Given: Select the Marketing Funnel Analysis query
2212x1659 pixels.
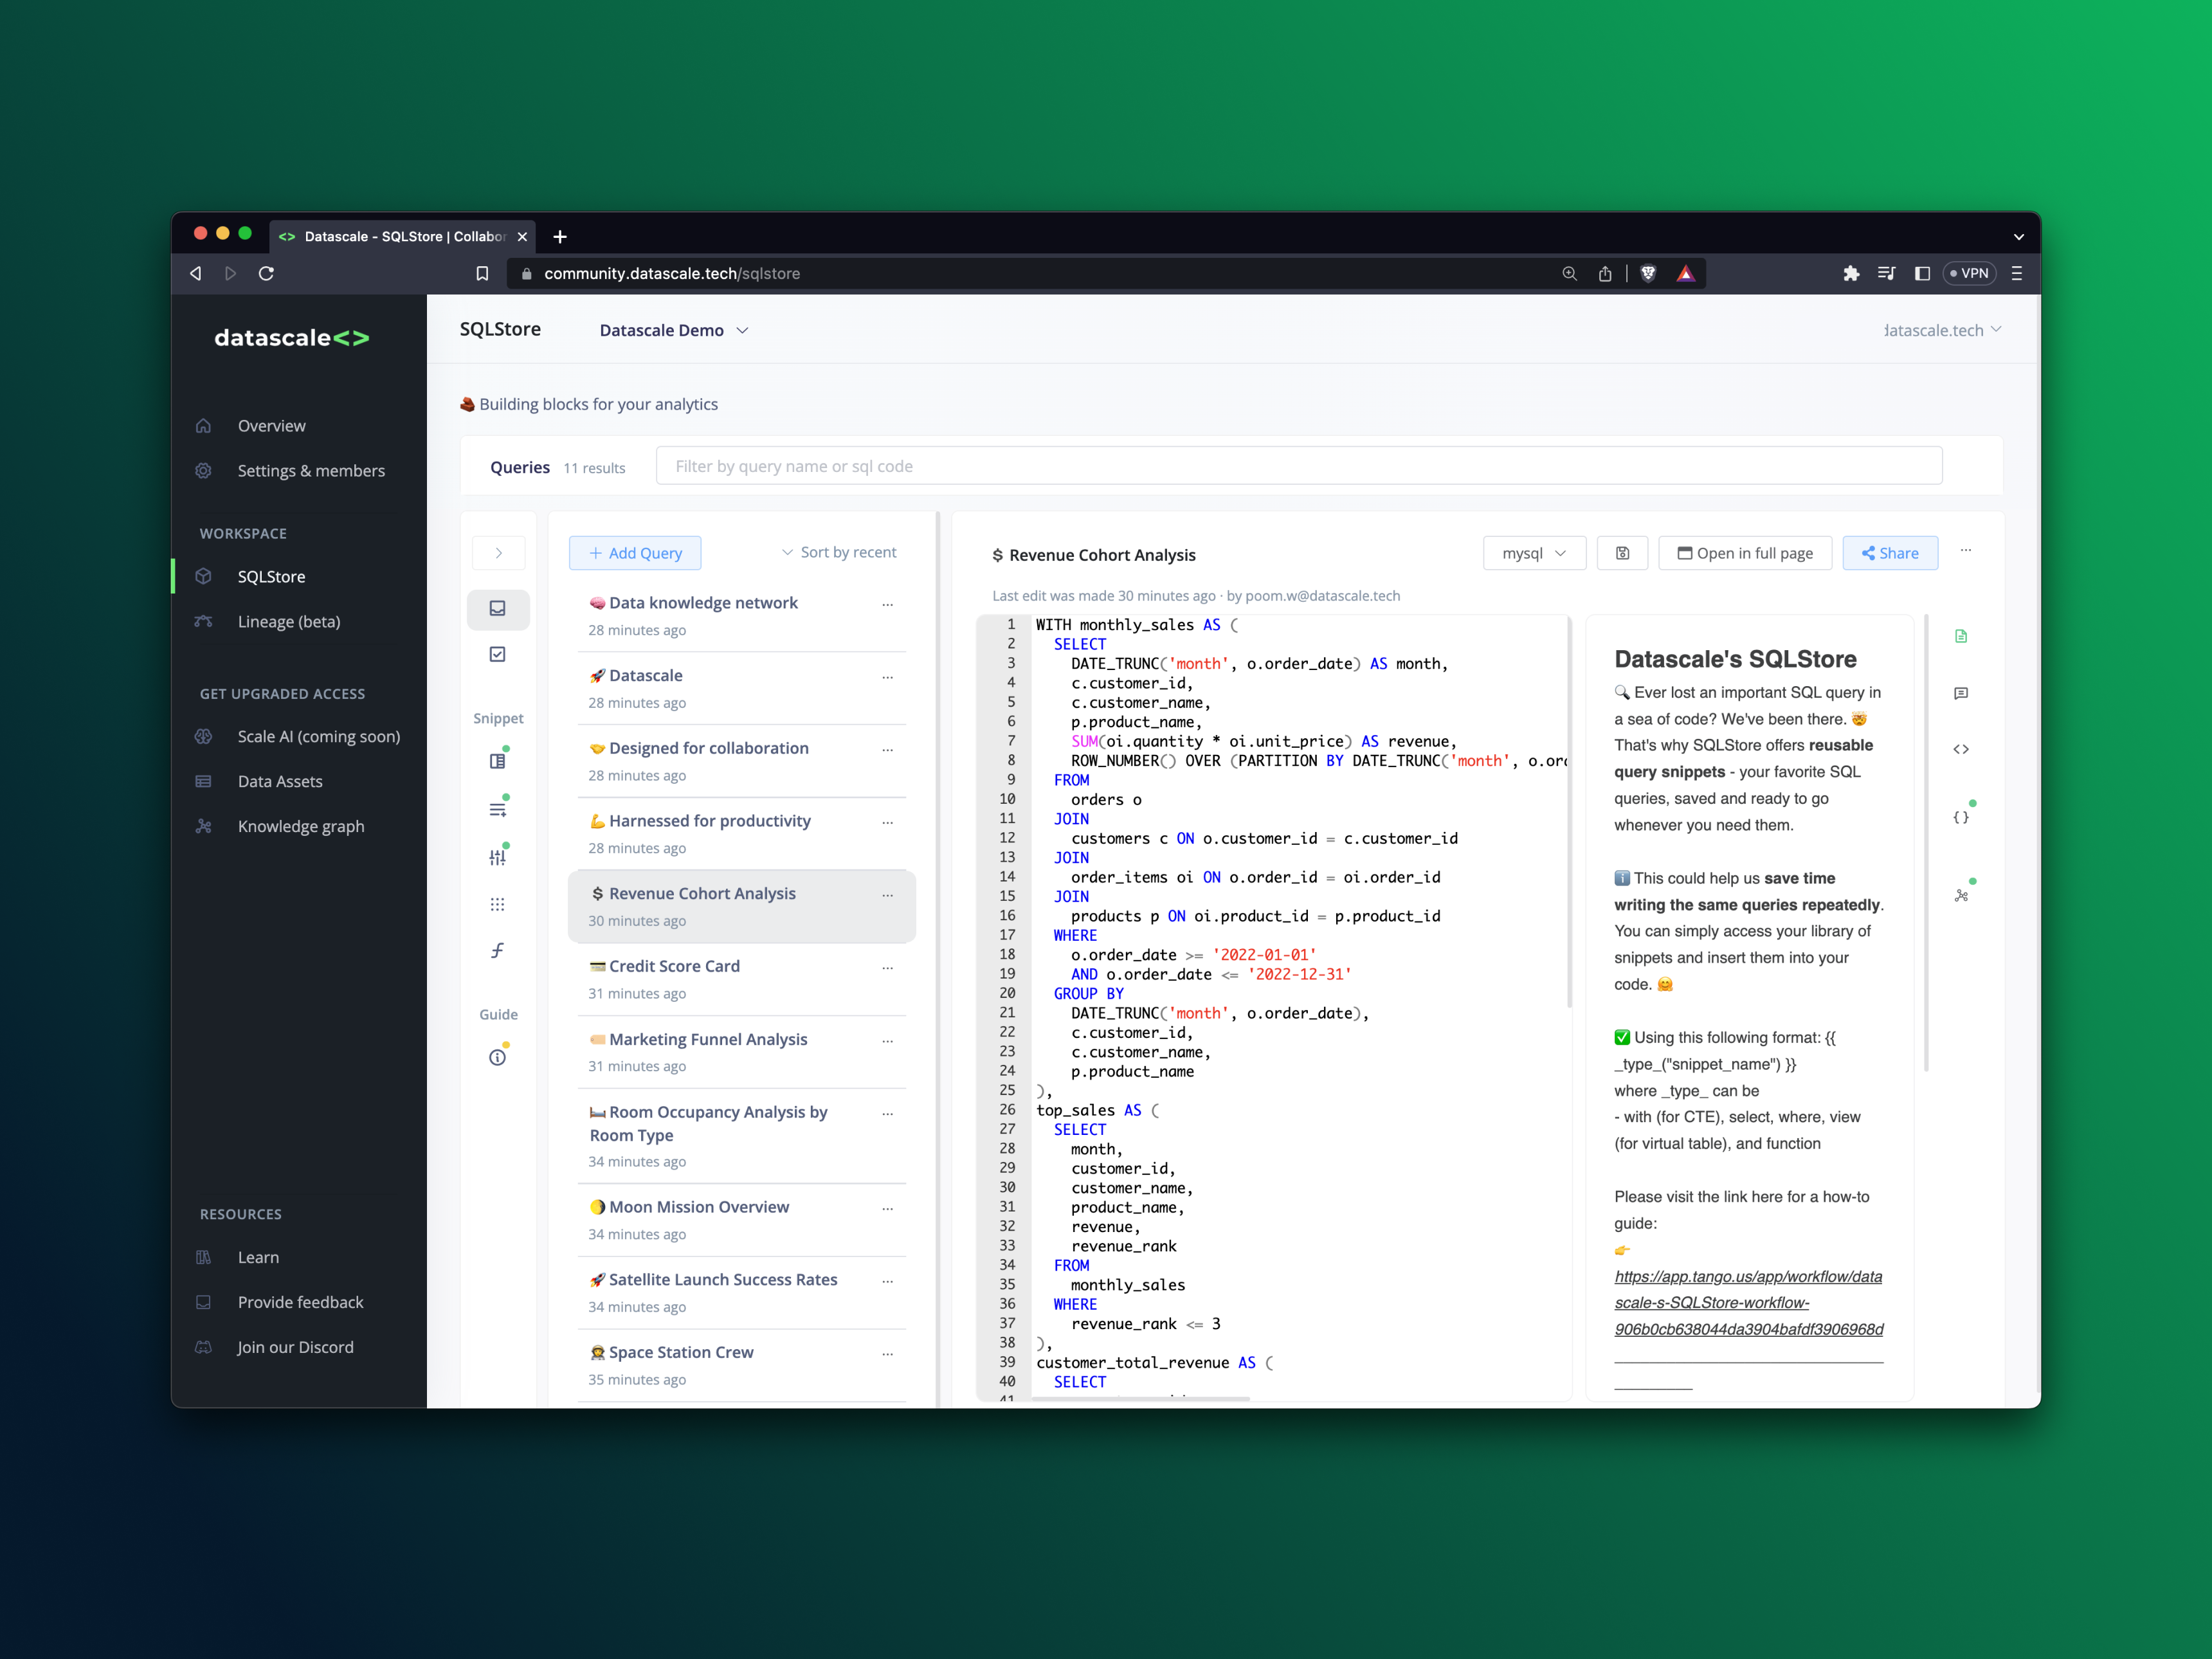Looking at the screenshot, I should coord(741,1052).
